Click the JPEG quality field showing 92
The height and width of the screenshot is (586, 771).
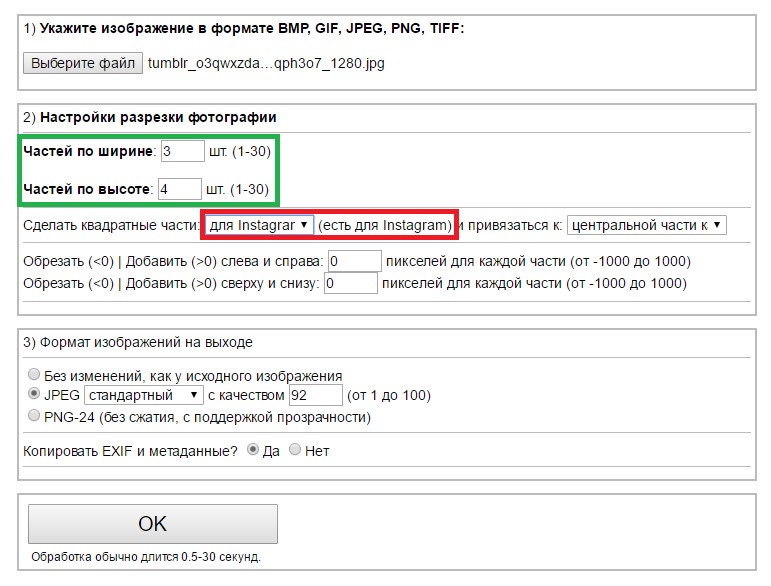pyautogui.click(x=314, y=396)
